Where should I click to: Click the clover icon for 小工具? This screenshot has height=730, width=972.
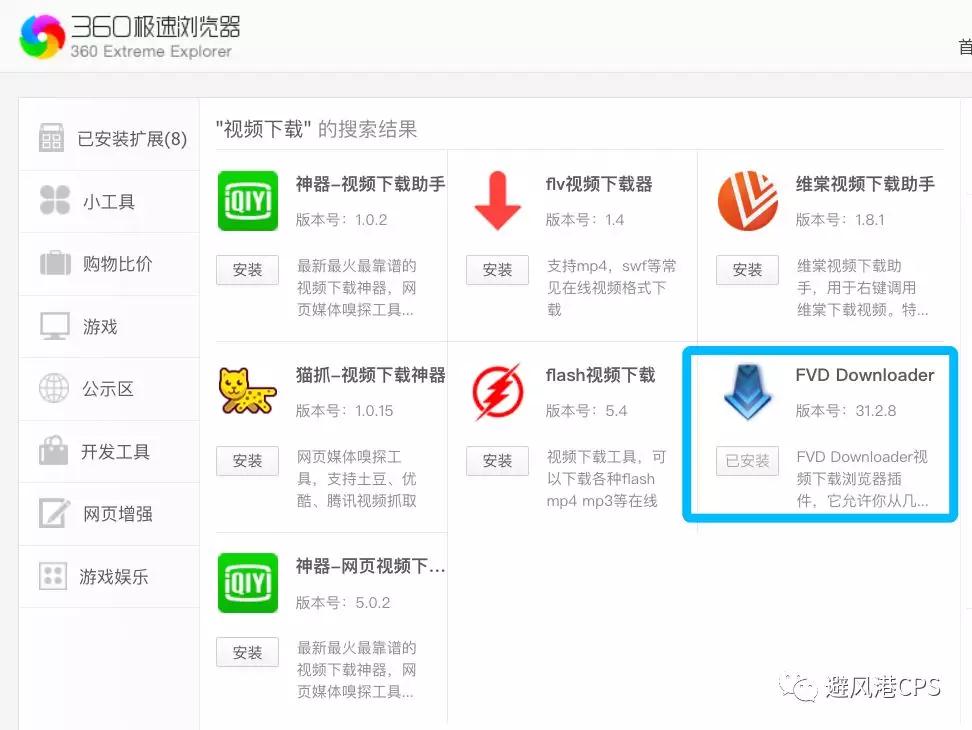(x=55, y=200)
